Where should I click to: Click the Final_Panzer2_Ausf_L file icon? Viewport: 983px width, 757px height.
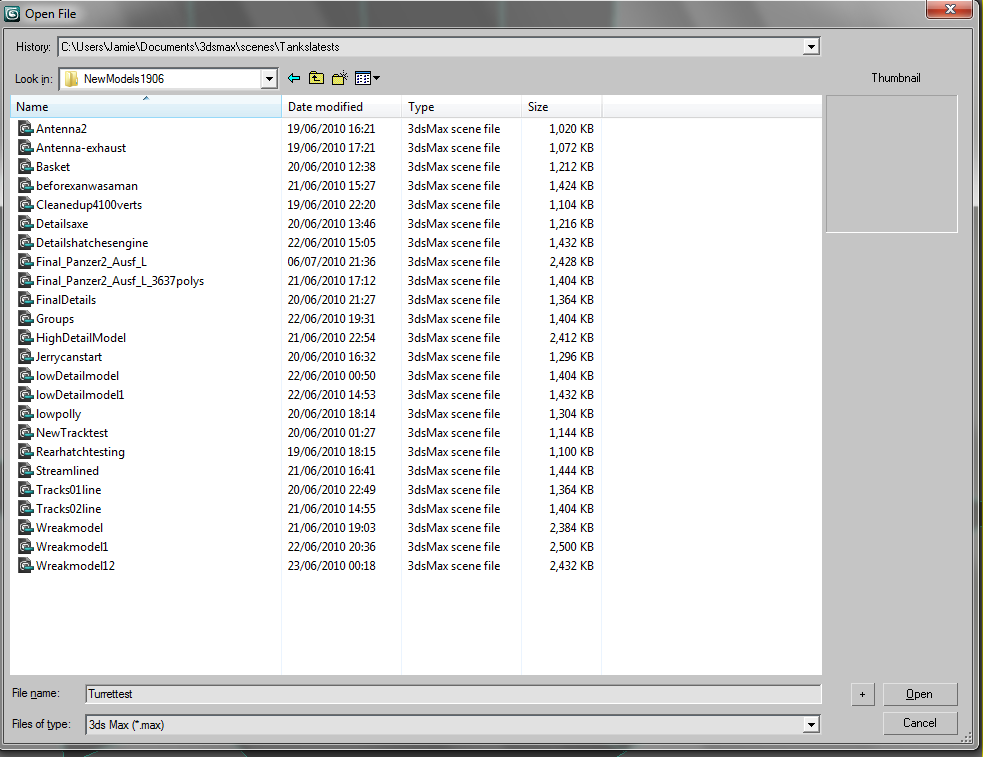[26, 262]
